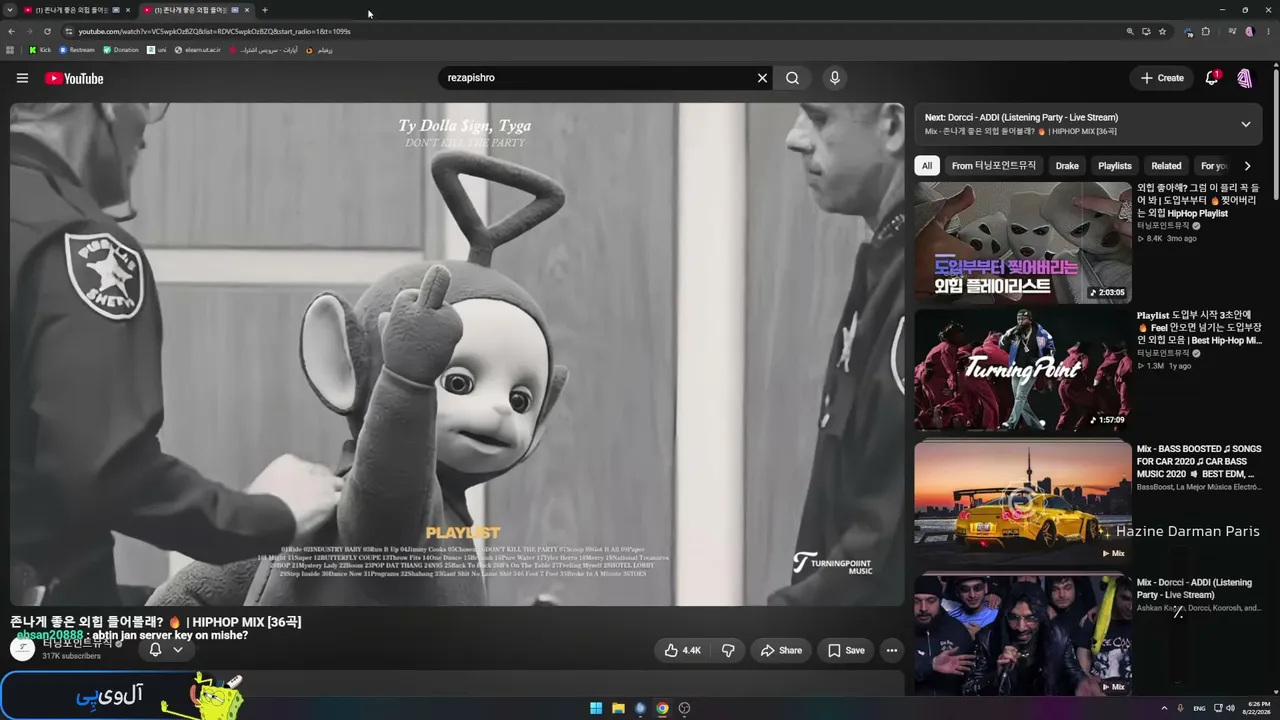The width and height of the screenshot is (1280, 720).
Task: Close the first browser tab
Action: [127, 10]
